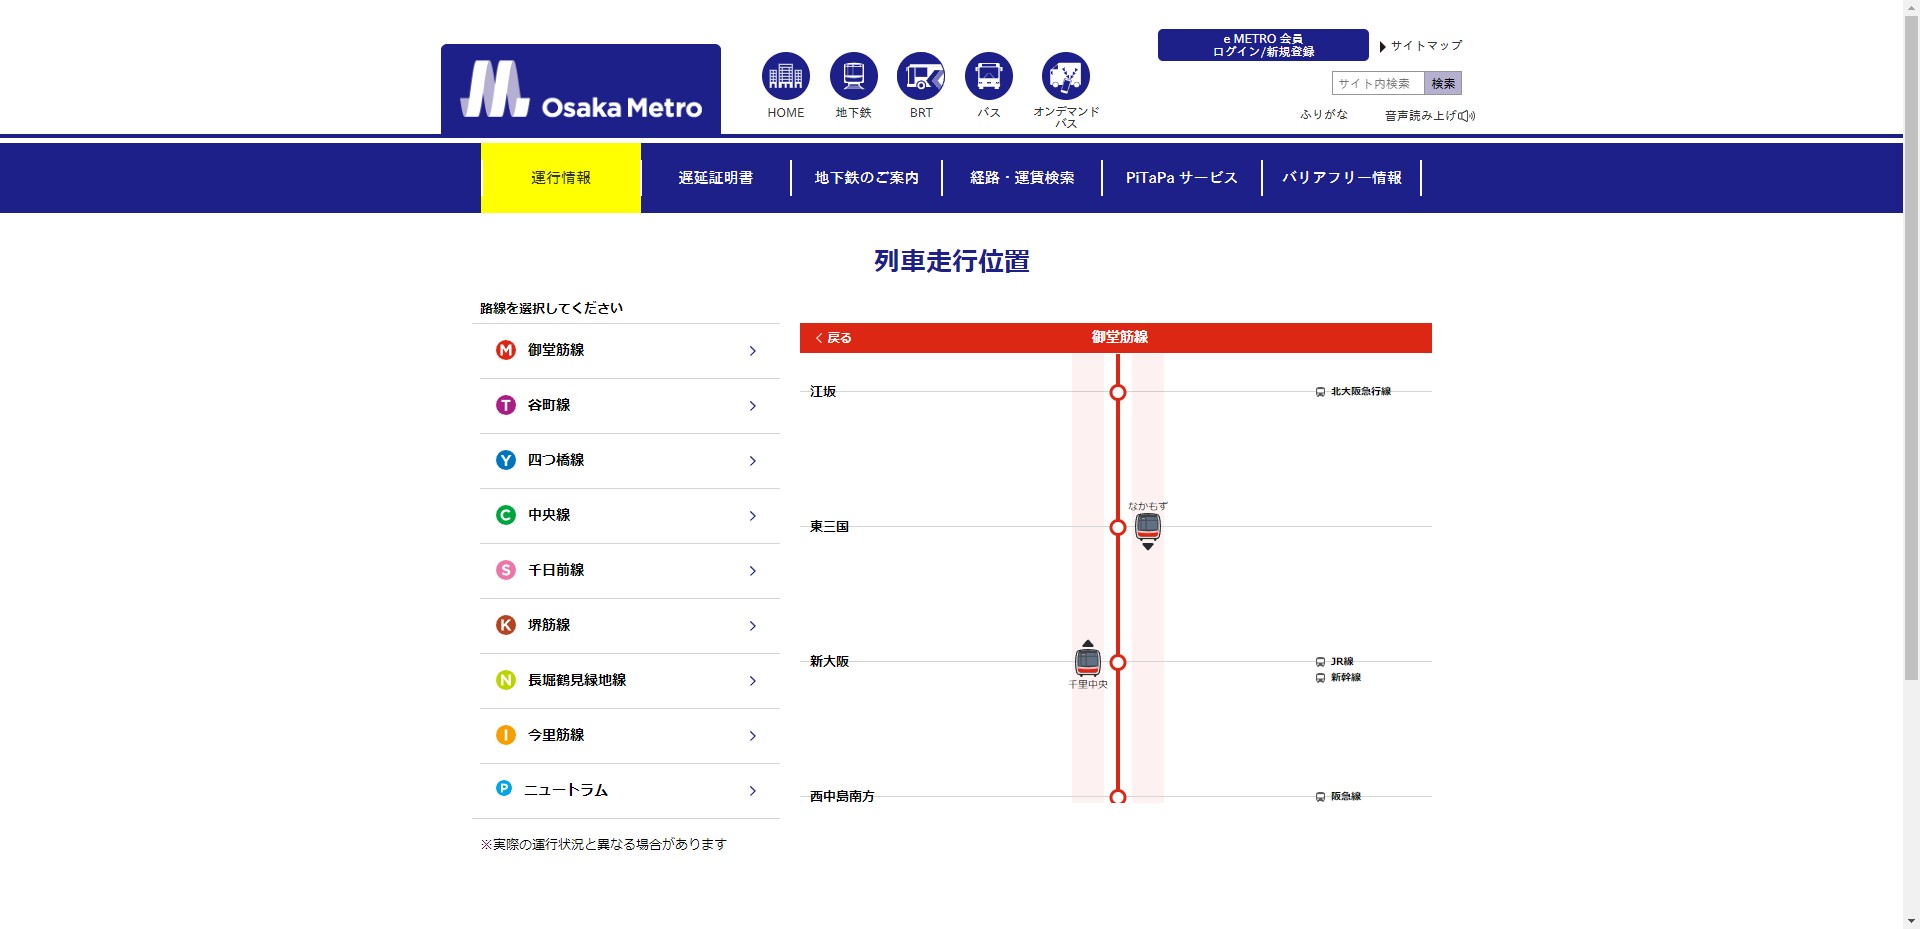This screenshot has height=929, width=1920.
Task: Select the BRT bus icon
Action: pos(920,76)
